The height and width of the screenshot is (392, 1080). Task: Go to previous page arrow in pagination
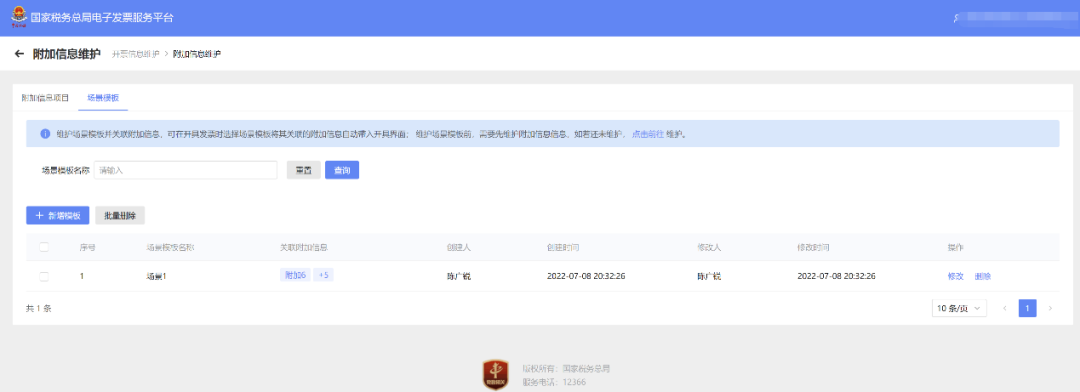point(1005,308)
